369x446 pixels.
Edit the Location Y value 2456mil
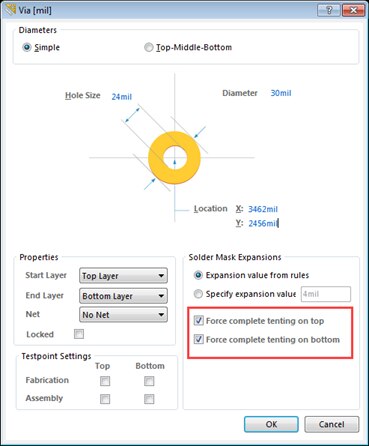[x=263, y=223]
